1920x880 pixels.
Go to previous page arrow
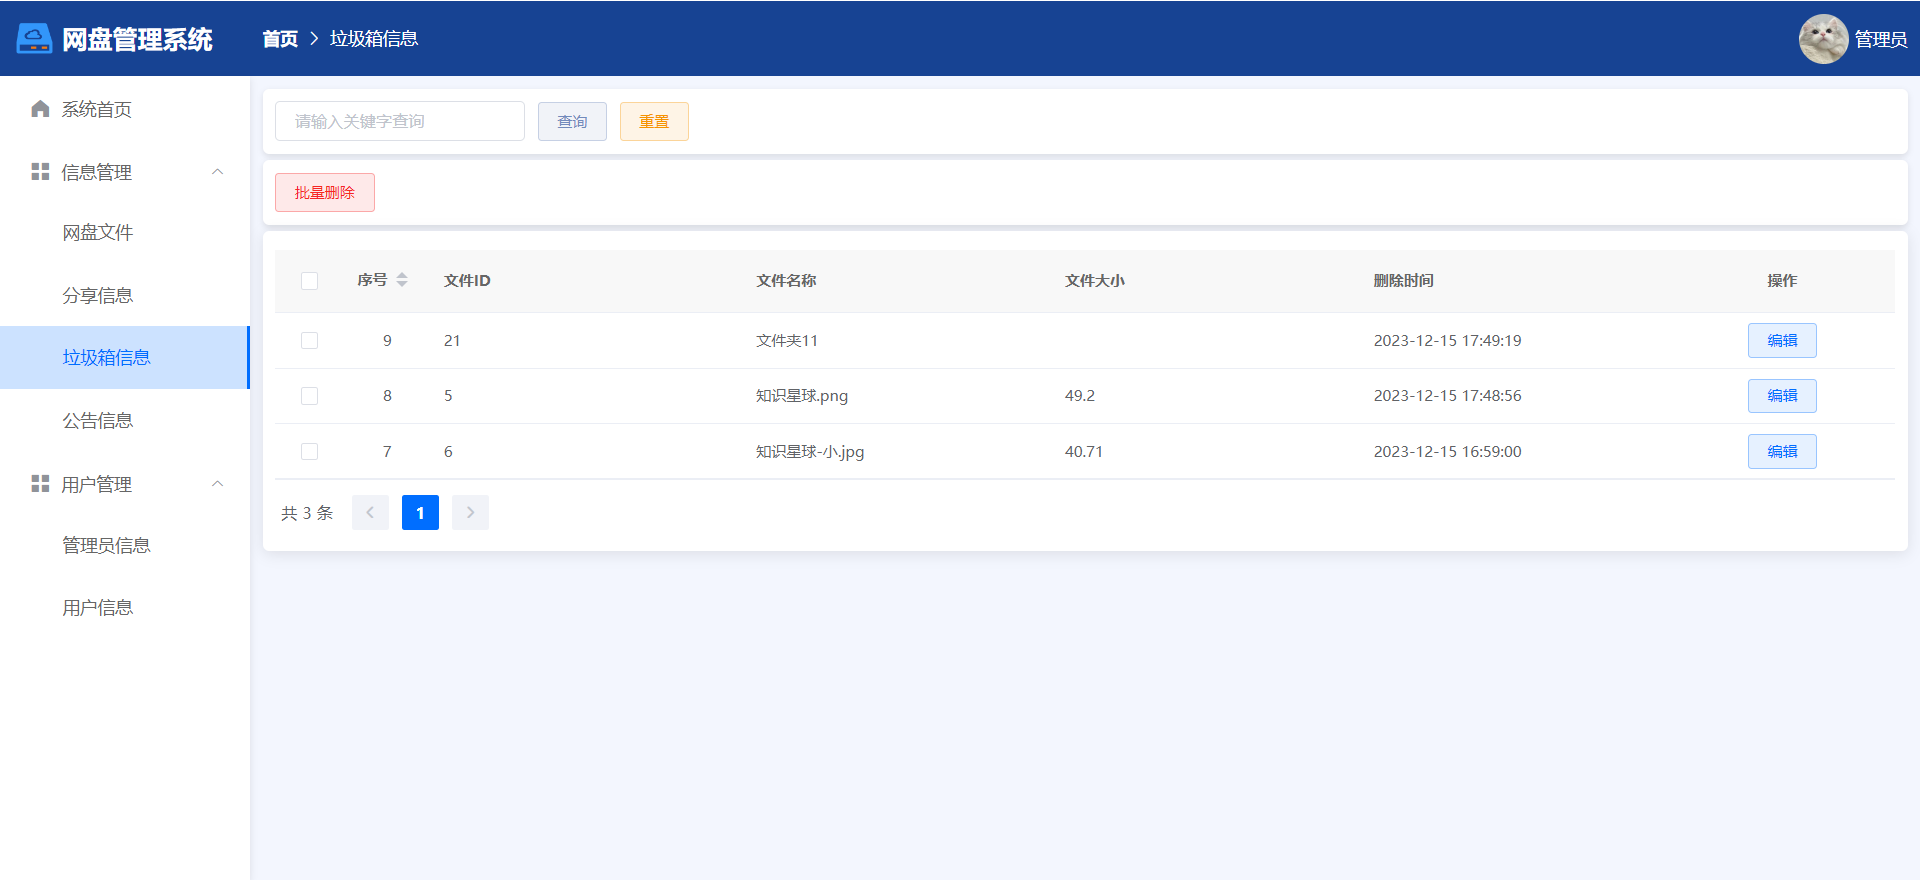pyautogui.click(x=370, y=513)
